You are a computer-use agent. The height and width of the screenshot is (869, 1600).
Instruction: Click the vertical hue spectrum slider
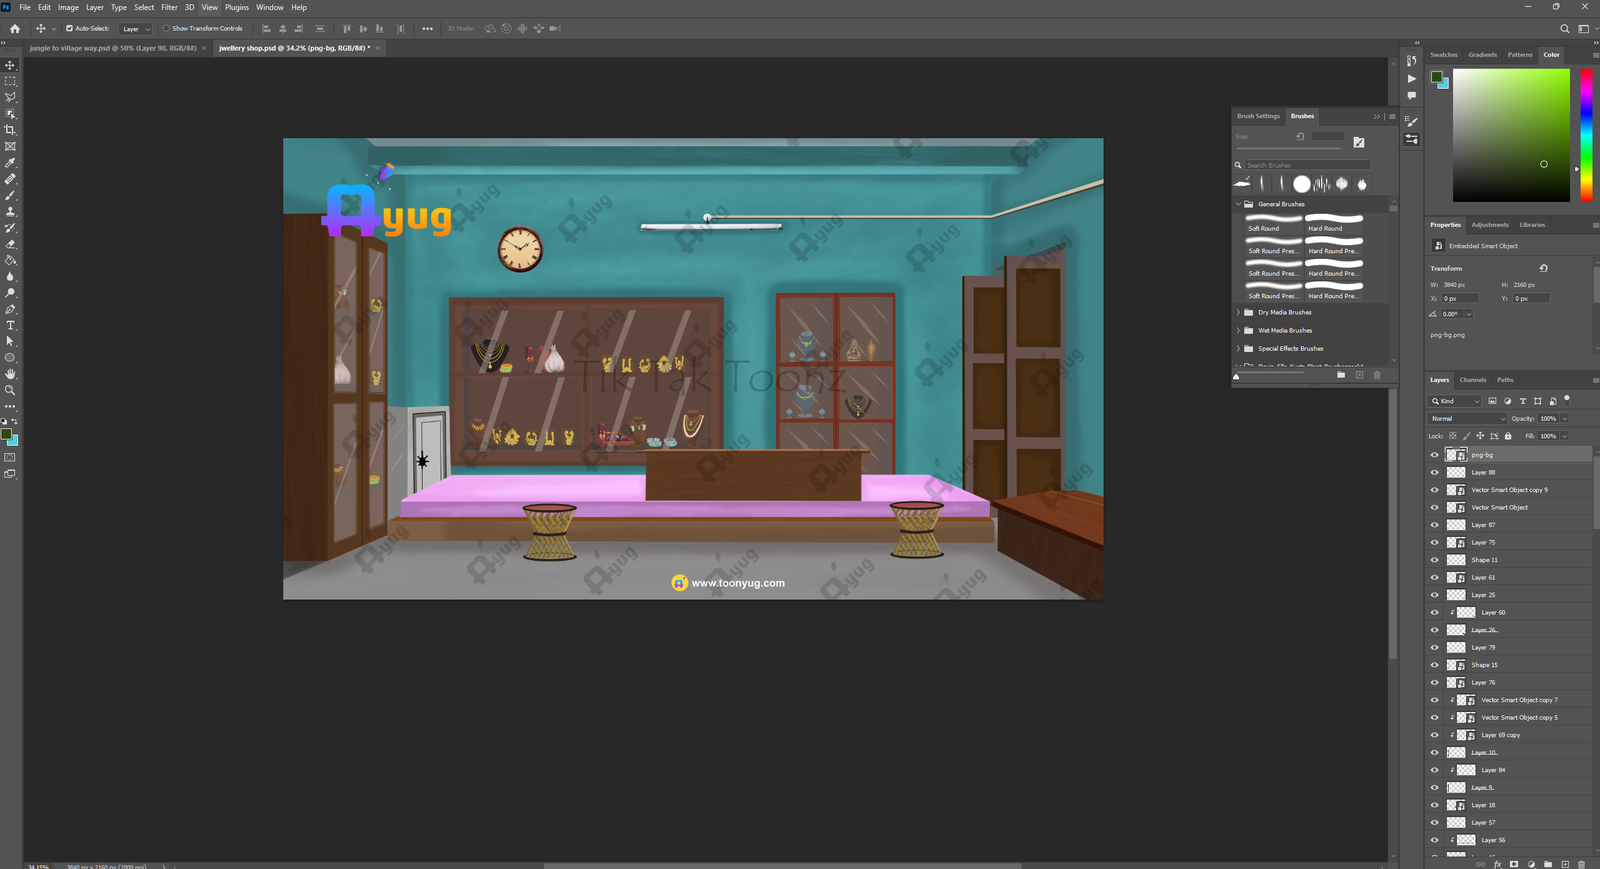coord(1586,135)
